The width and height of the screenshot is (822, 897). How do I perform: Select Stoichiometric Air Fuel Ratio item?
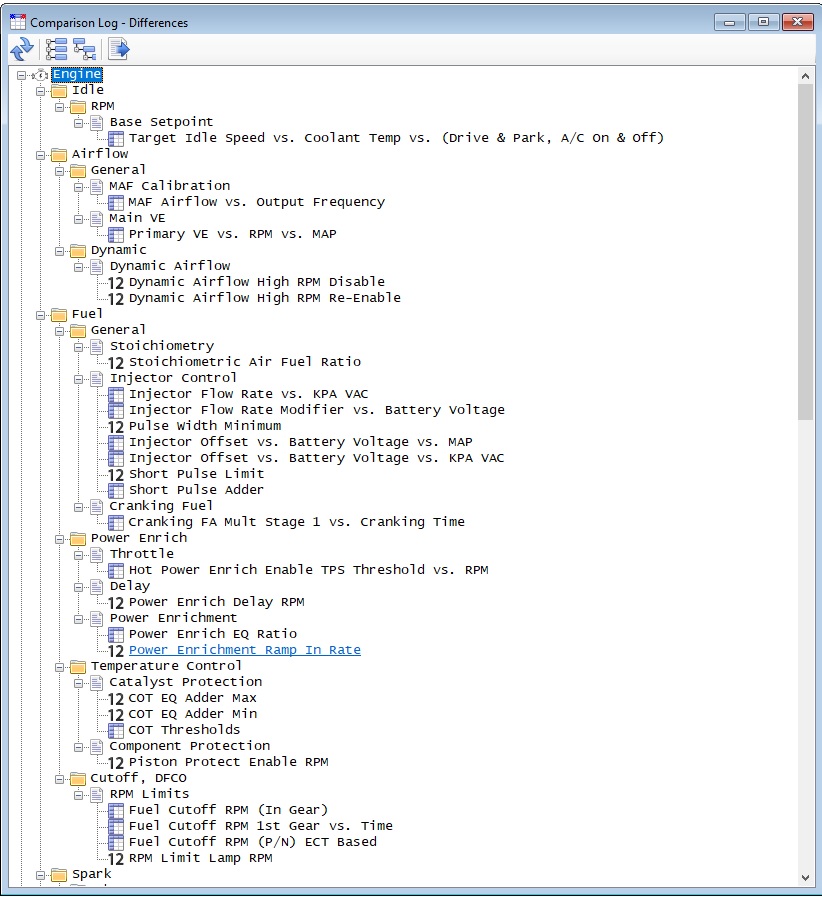(245, 362)
